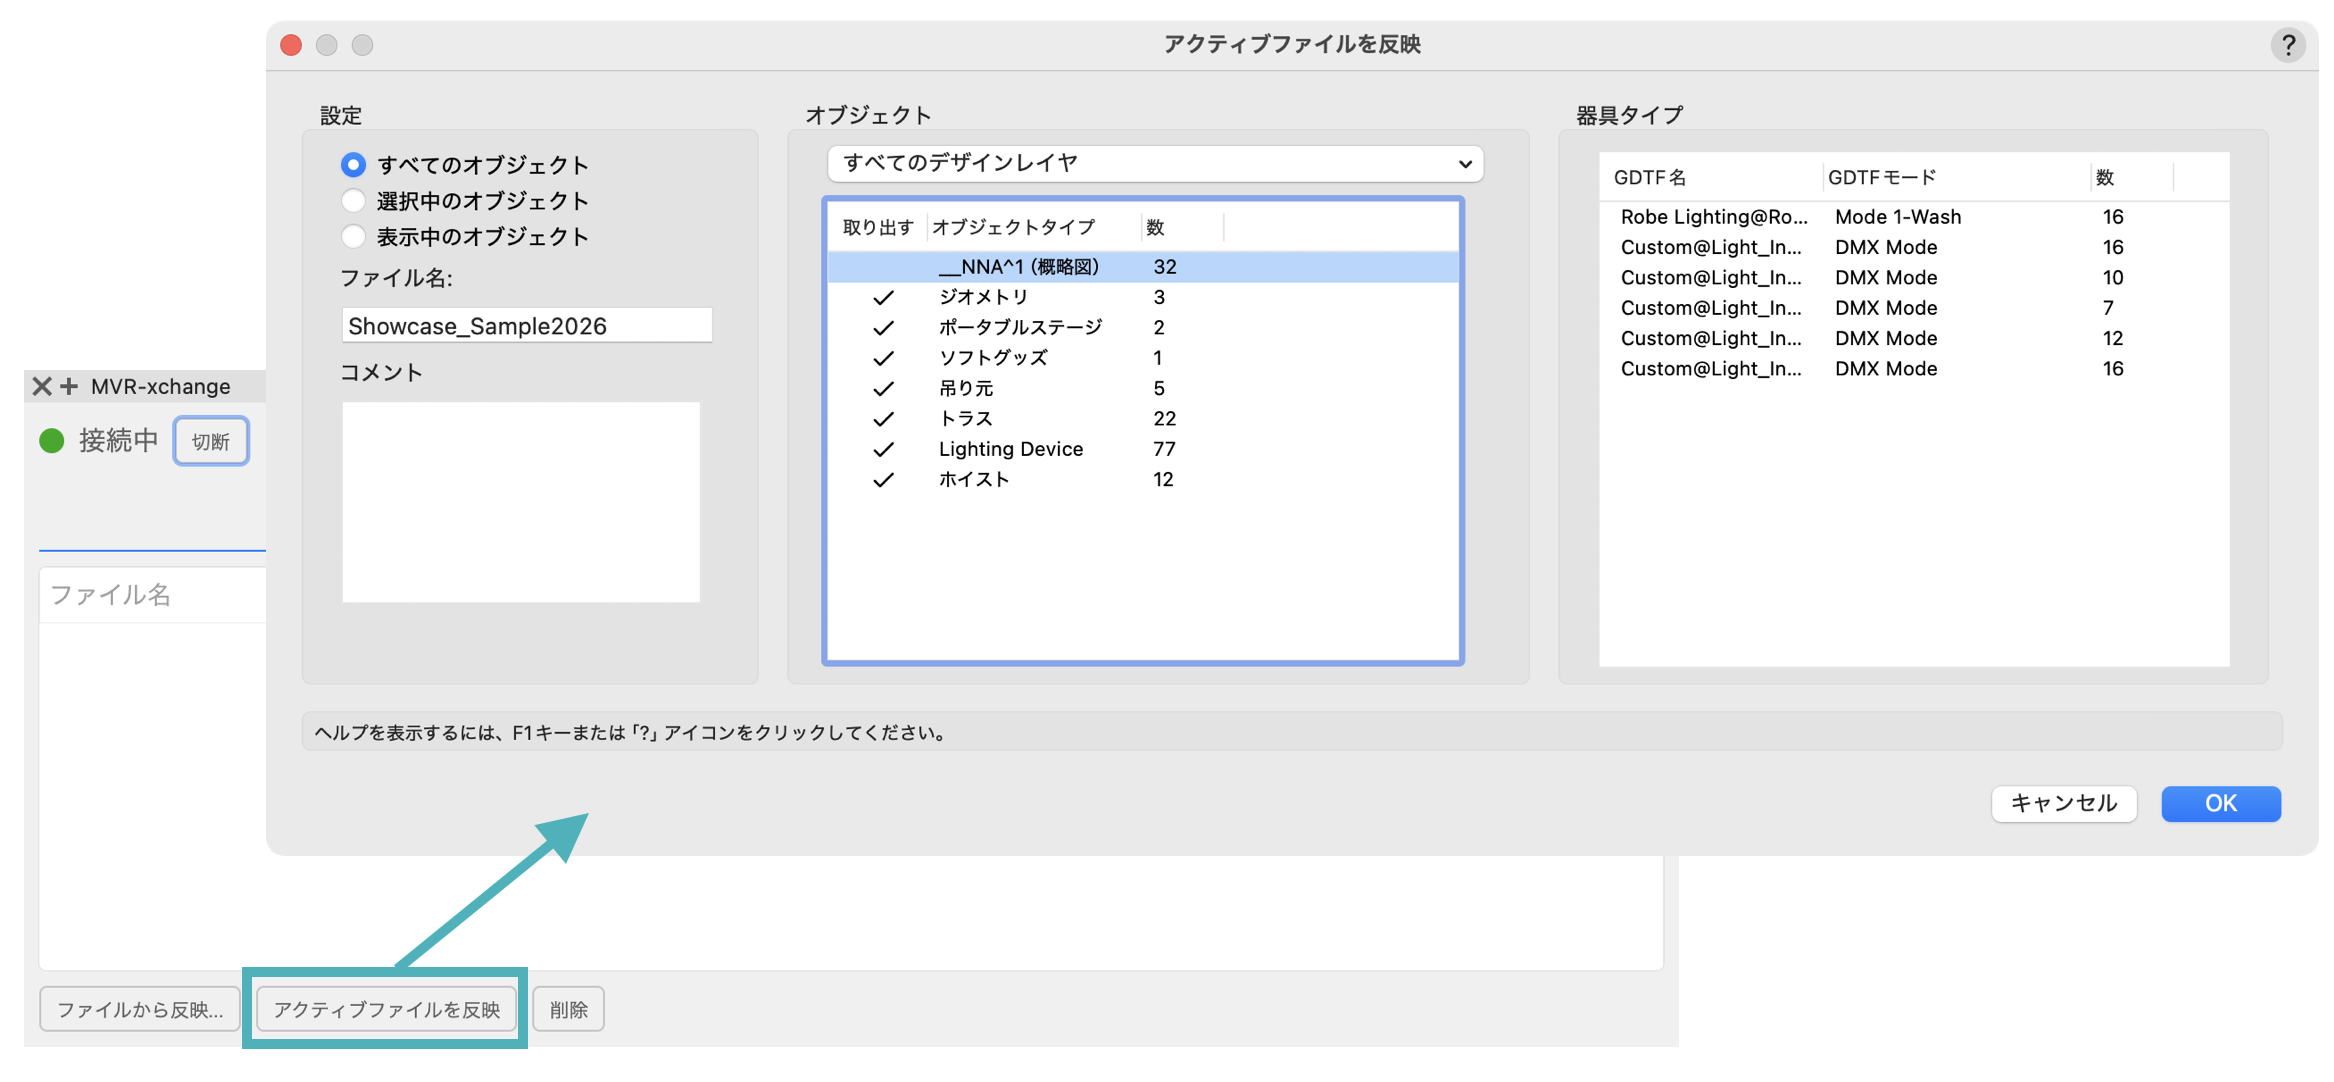Sort by GDTFモード column header
Screen dimensions: 2334x1082
point(1881,178)
